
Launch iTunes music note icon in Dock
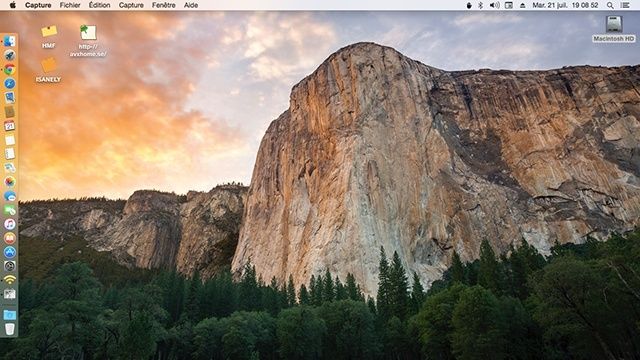tap(9, 224)
